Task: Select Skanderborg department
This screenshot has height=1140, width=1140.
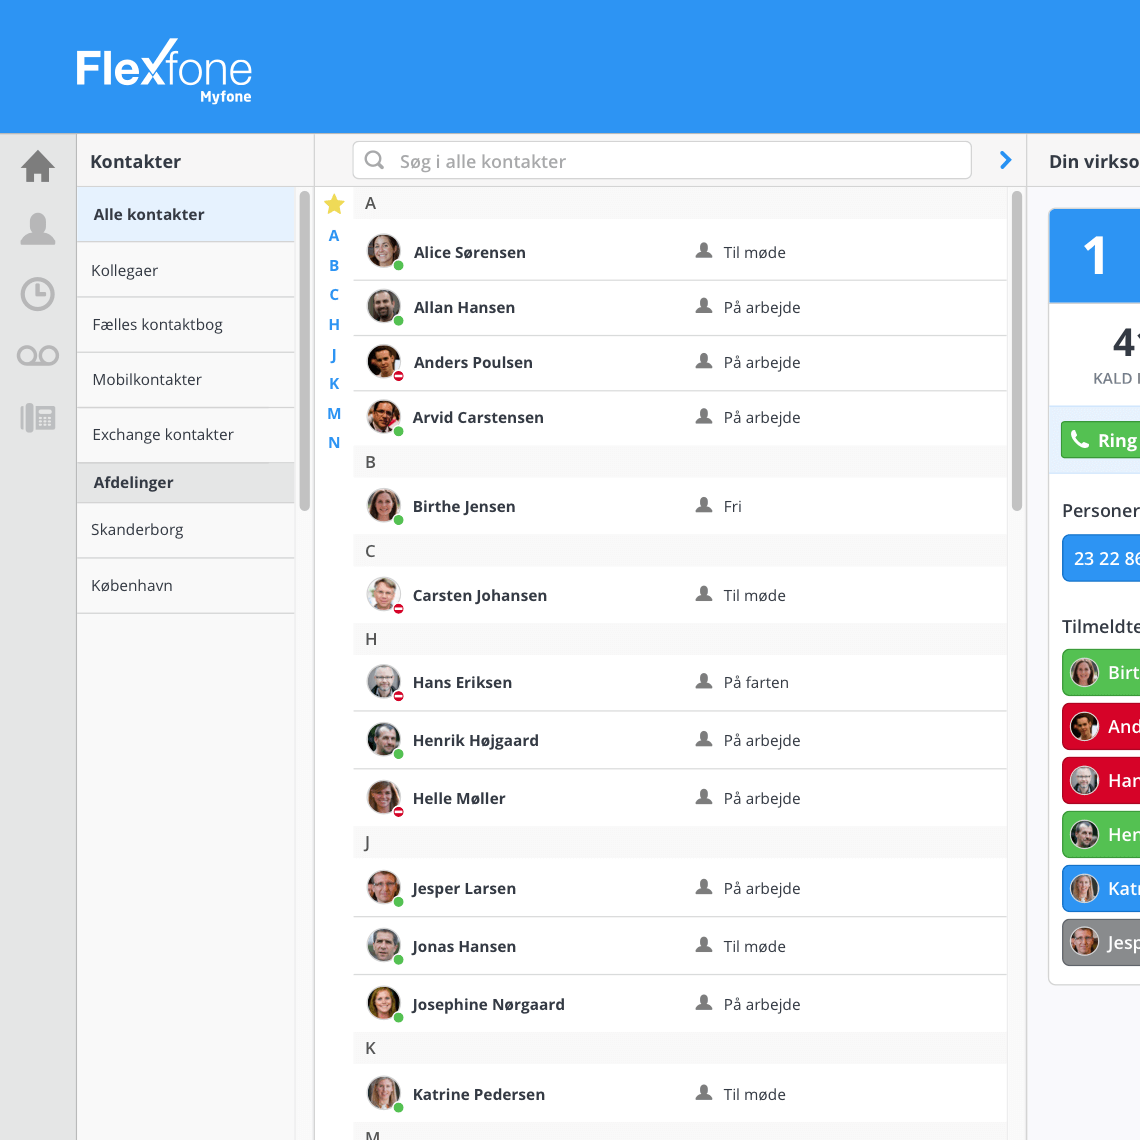Action: pyautogui.click(x=186, y=530)
